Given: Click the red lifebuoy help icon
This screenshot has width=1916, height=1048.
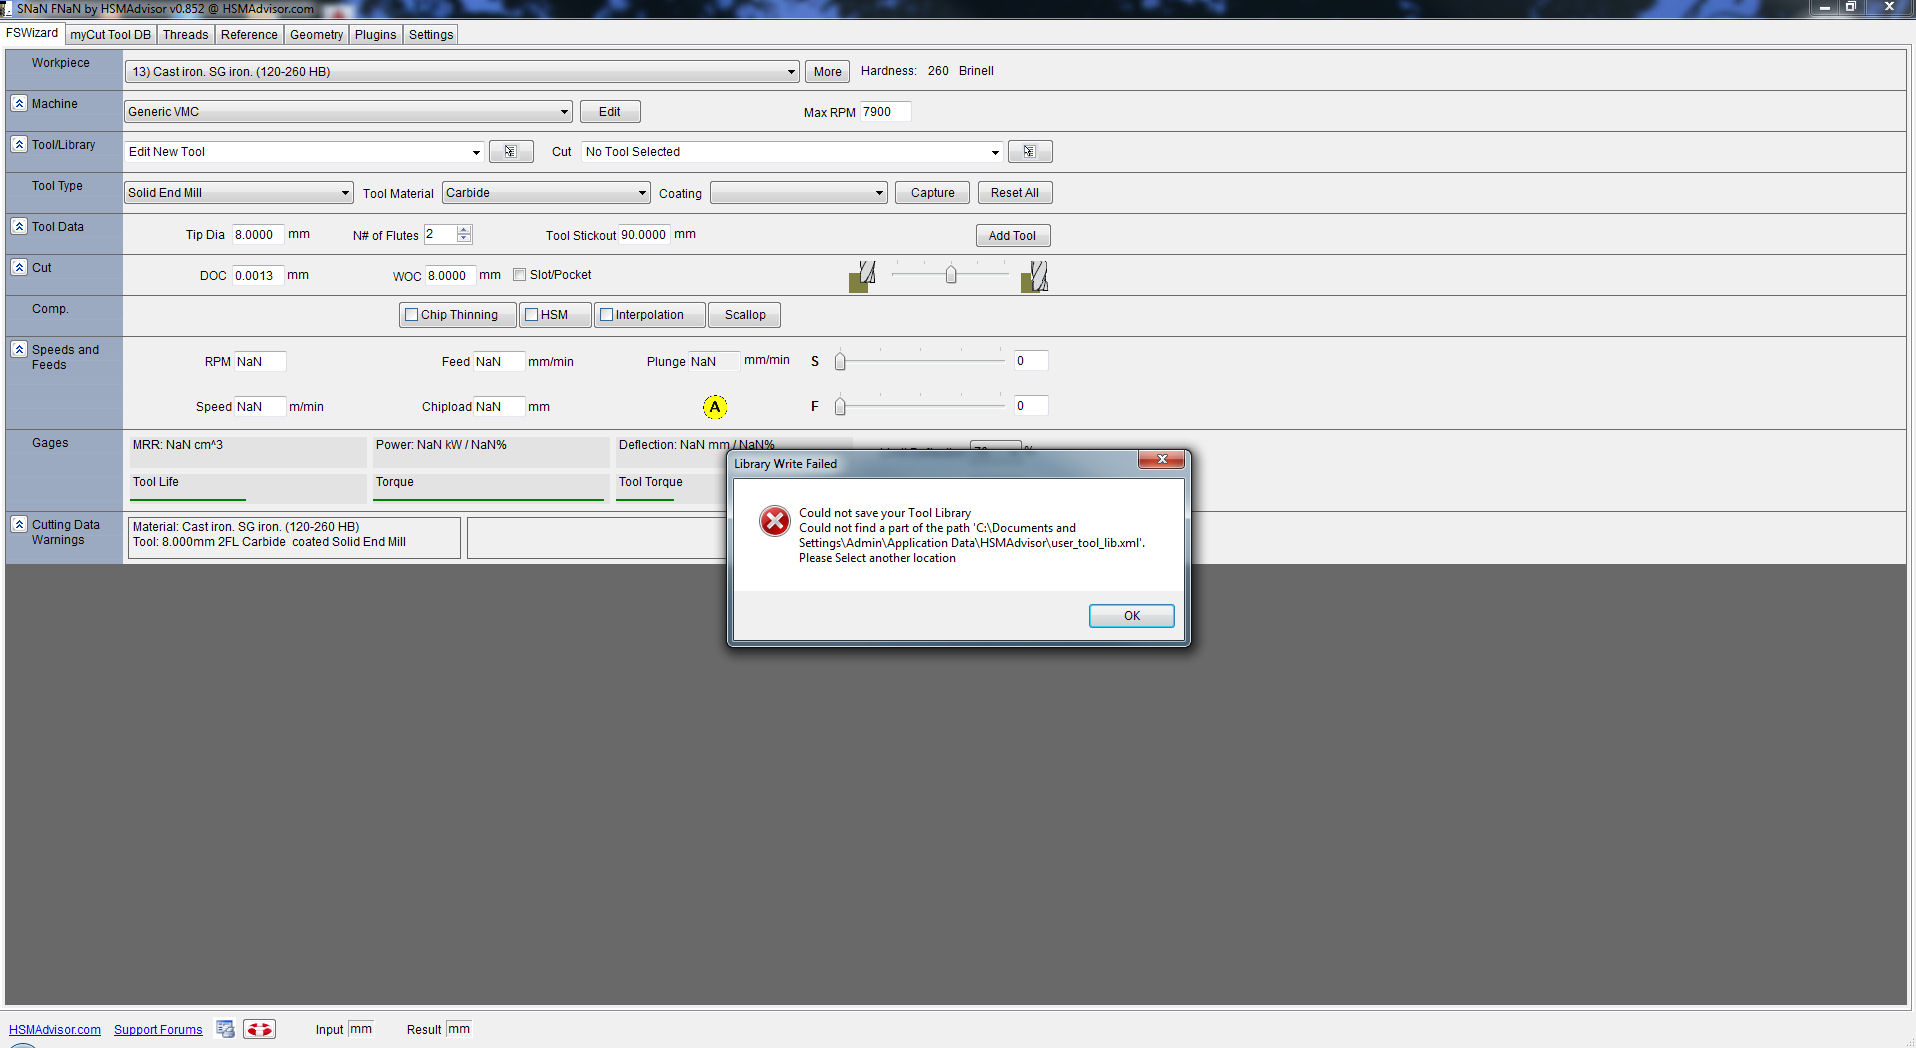Looking at the screenshot, I should [x=259, y=1029].
